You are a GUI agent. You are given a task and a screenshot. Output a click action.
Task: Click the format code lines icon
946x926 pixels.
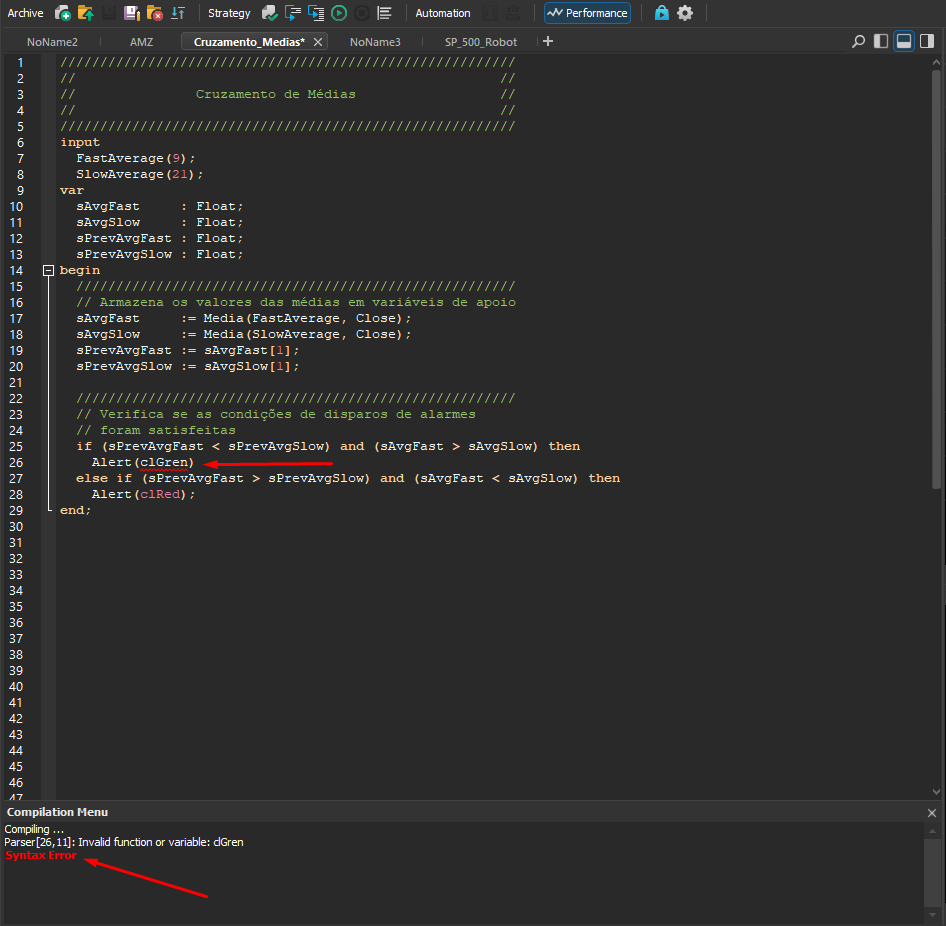point(384,13)
